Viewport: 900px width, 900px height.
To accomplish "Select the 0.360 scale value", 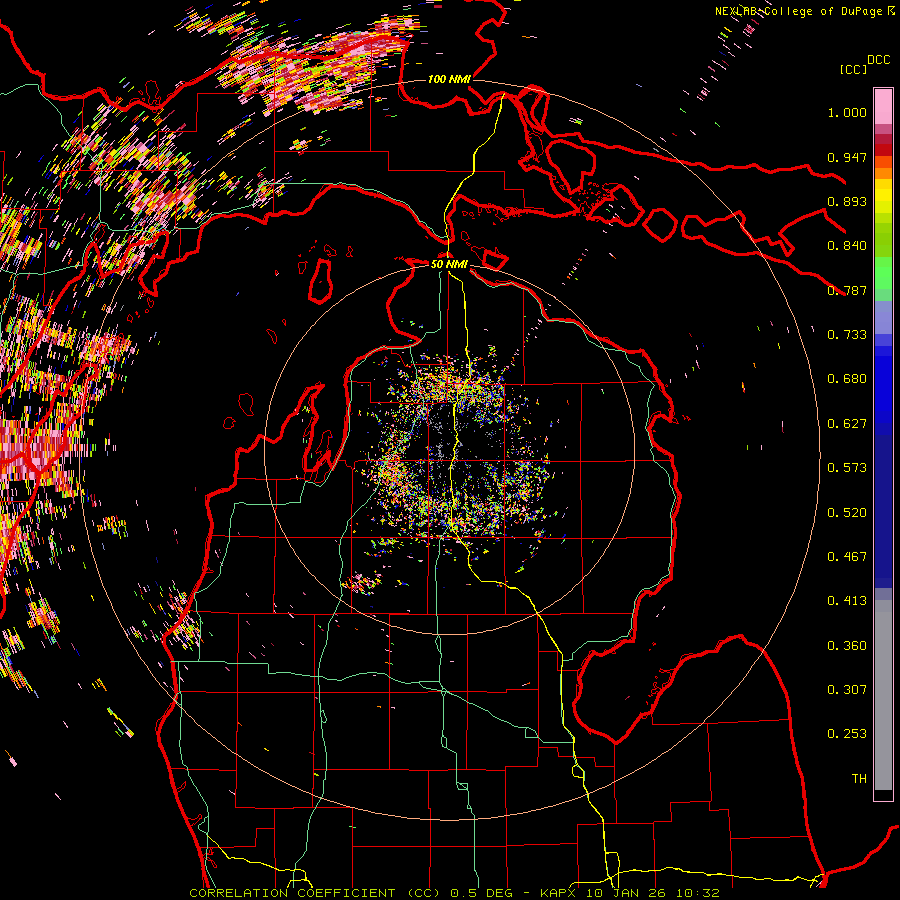I will click(x=847, y=646).
